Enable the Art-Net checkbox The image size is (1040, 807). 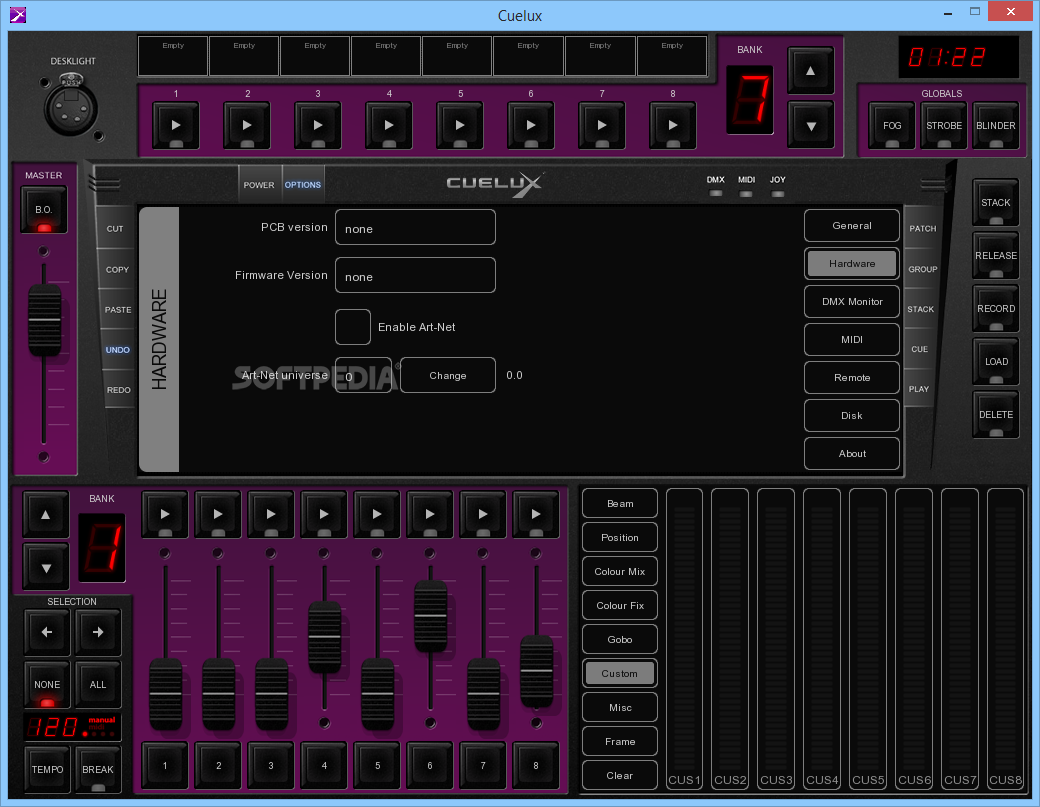tap(353, 327)
